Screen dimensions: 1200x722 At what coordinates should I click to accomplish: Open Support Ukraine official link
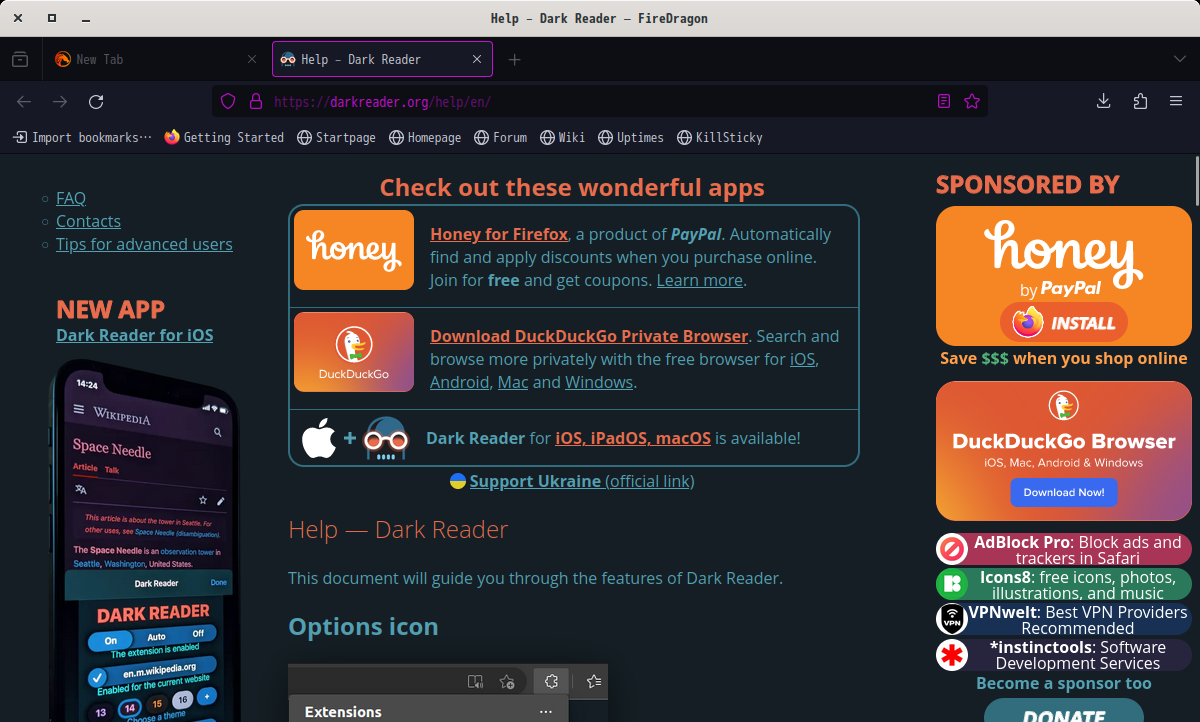582,481
